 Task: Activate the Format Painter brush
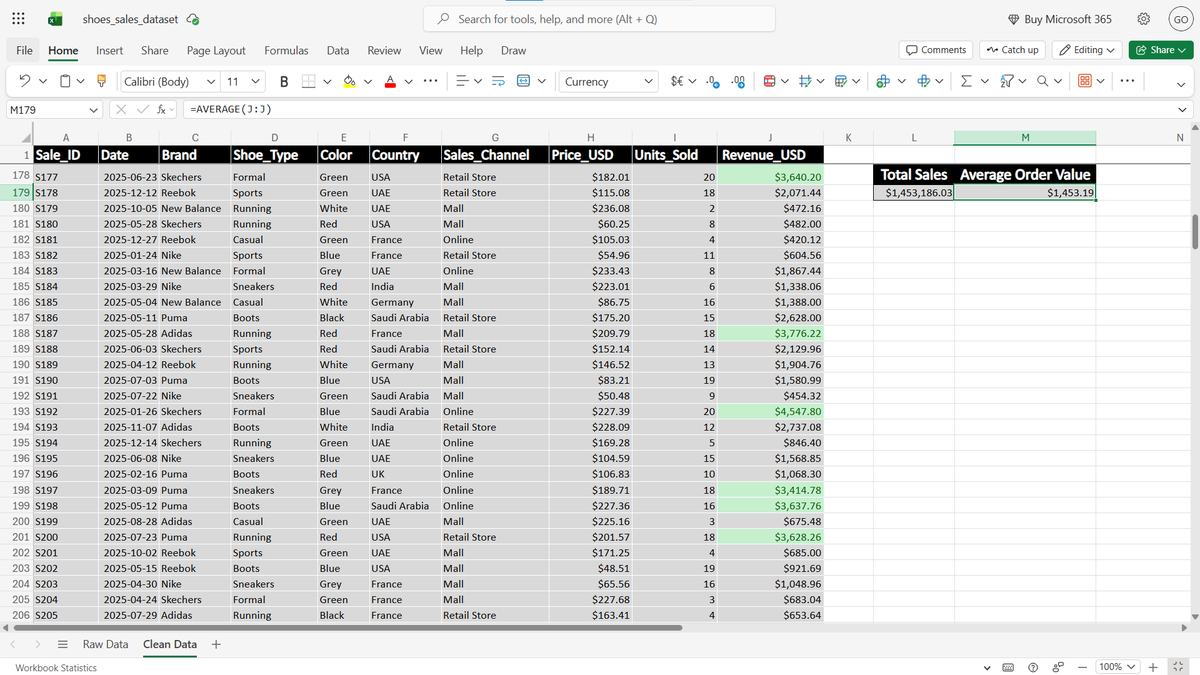tap(101, 82)
